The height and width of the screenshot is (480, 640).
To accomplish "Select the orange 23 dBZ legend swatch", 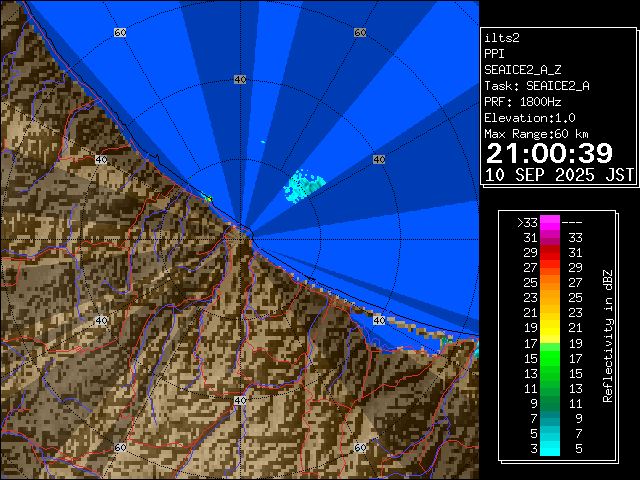I will (550, 297).
